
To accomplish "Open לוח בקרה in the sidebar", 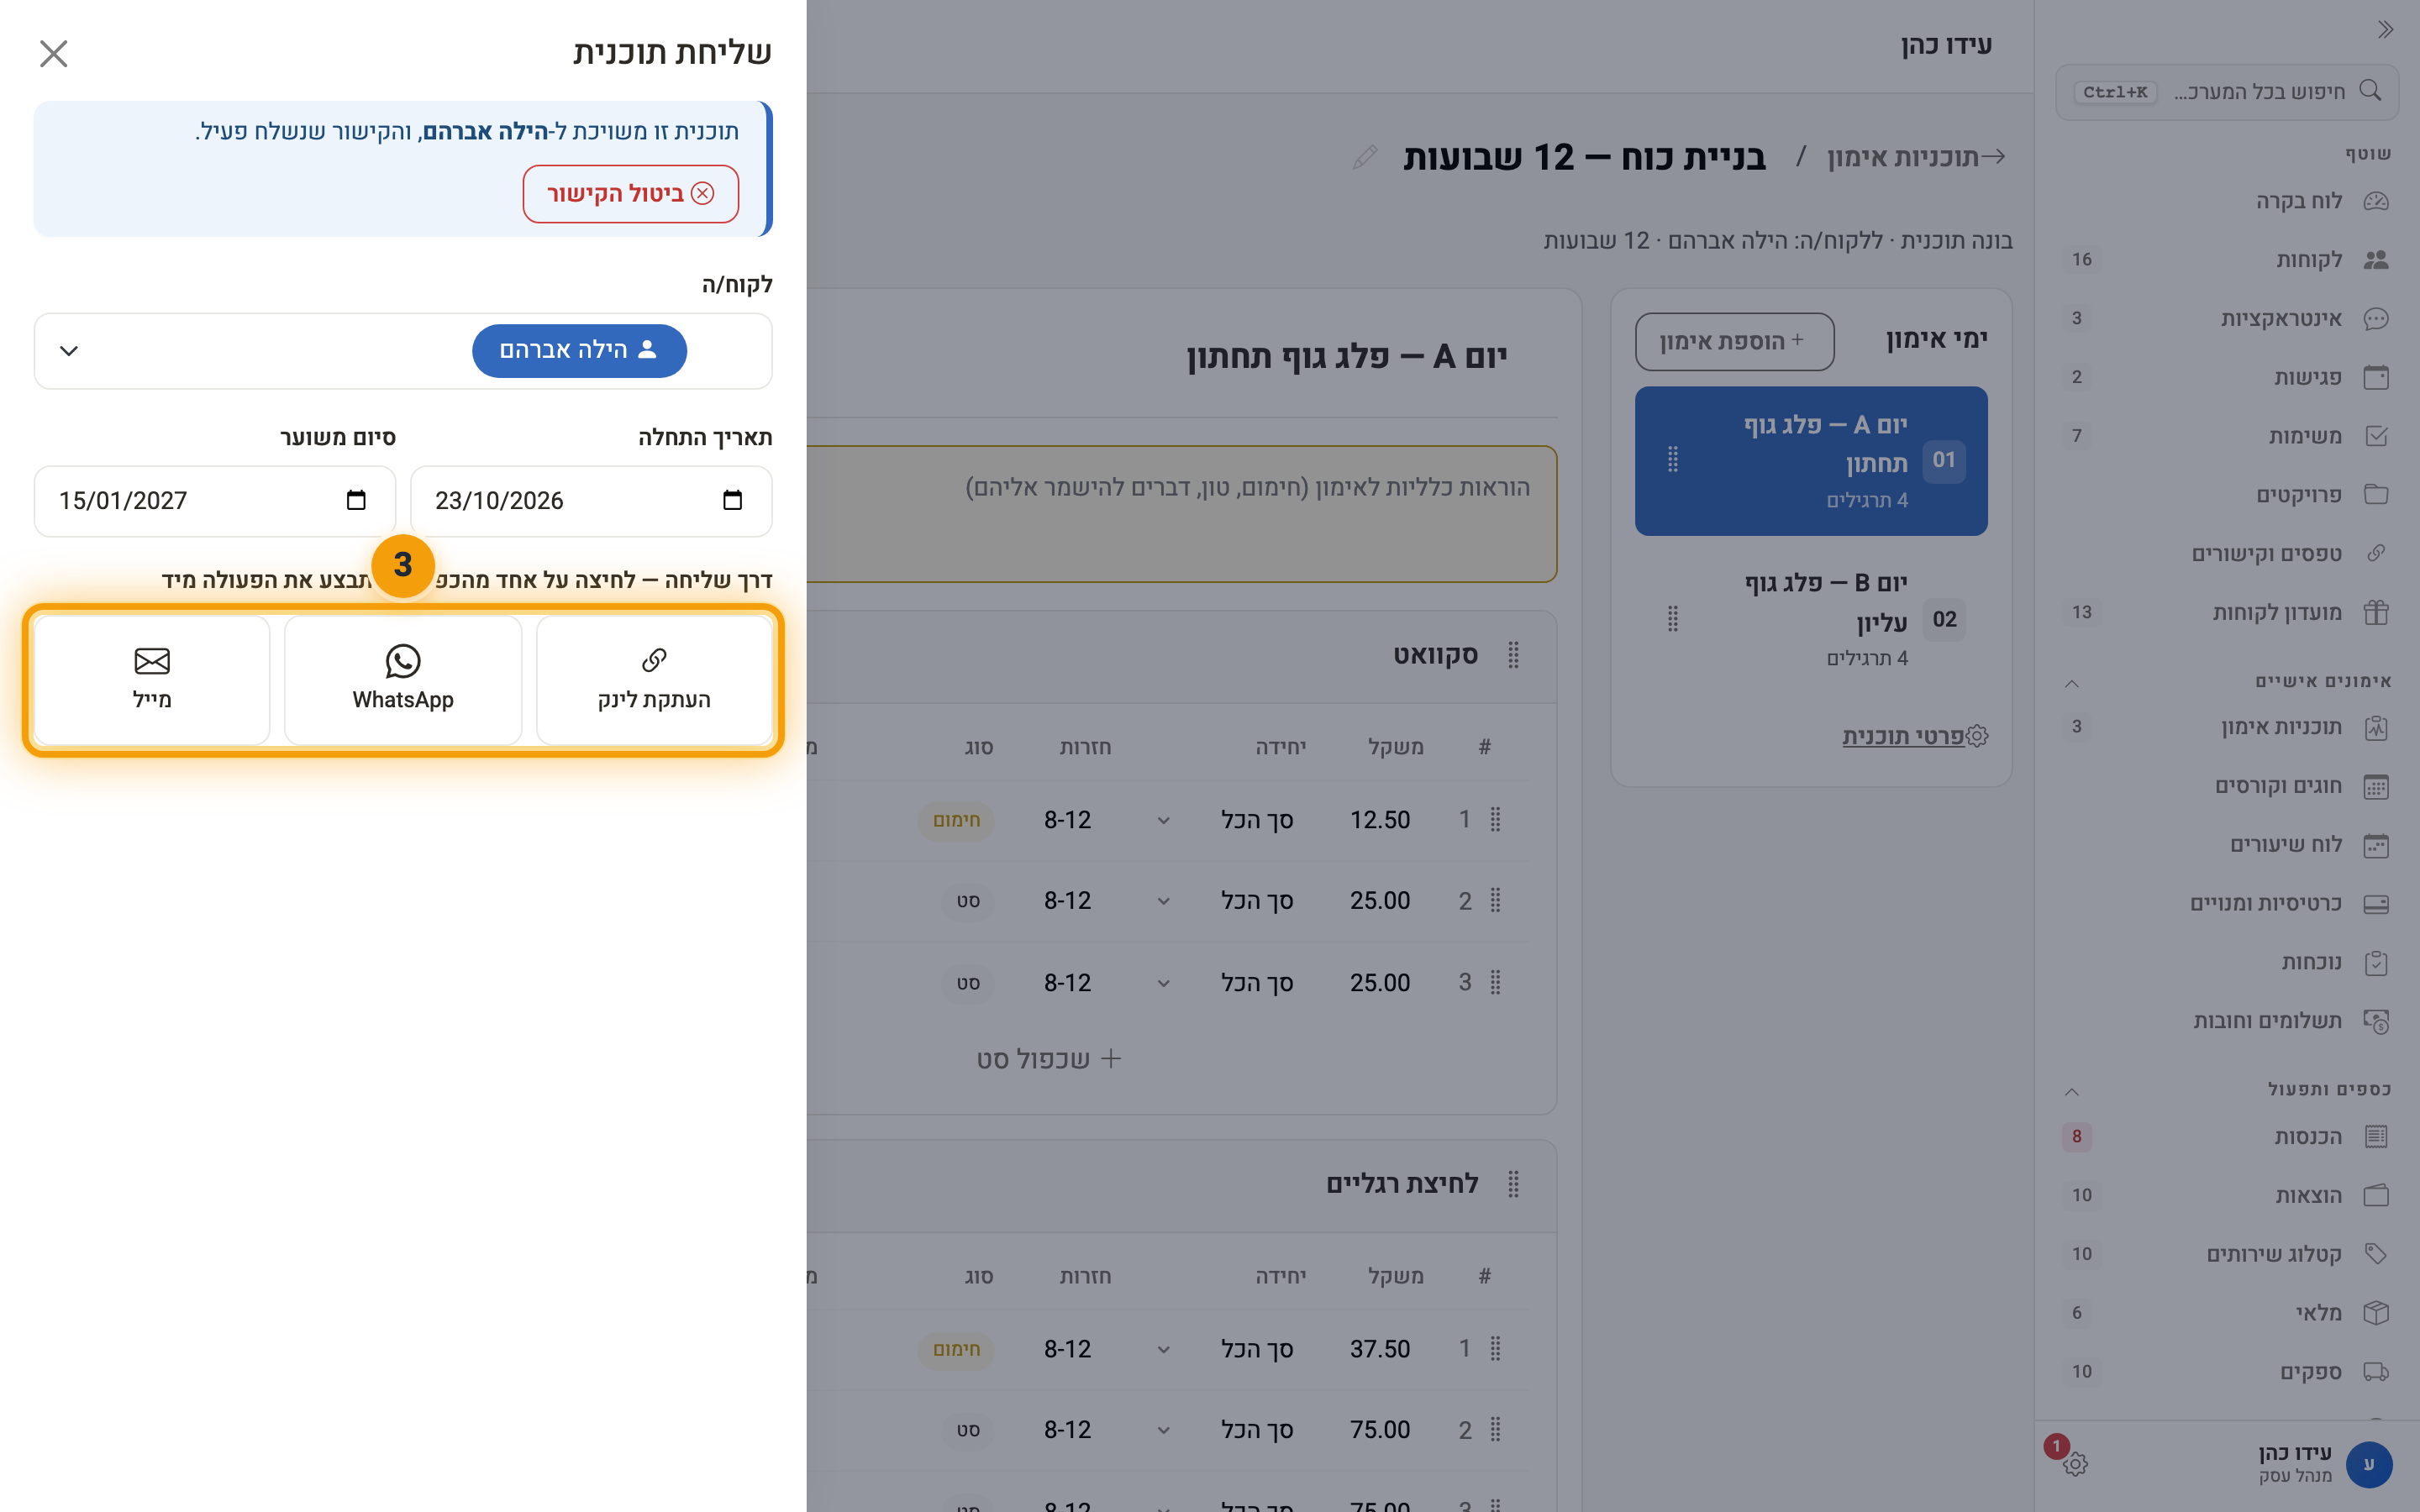I will (x=2227, y=201).
